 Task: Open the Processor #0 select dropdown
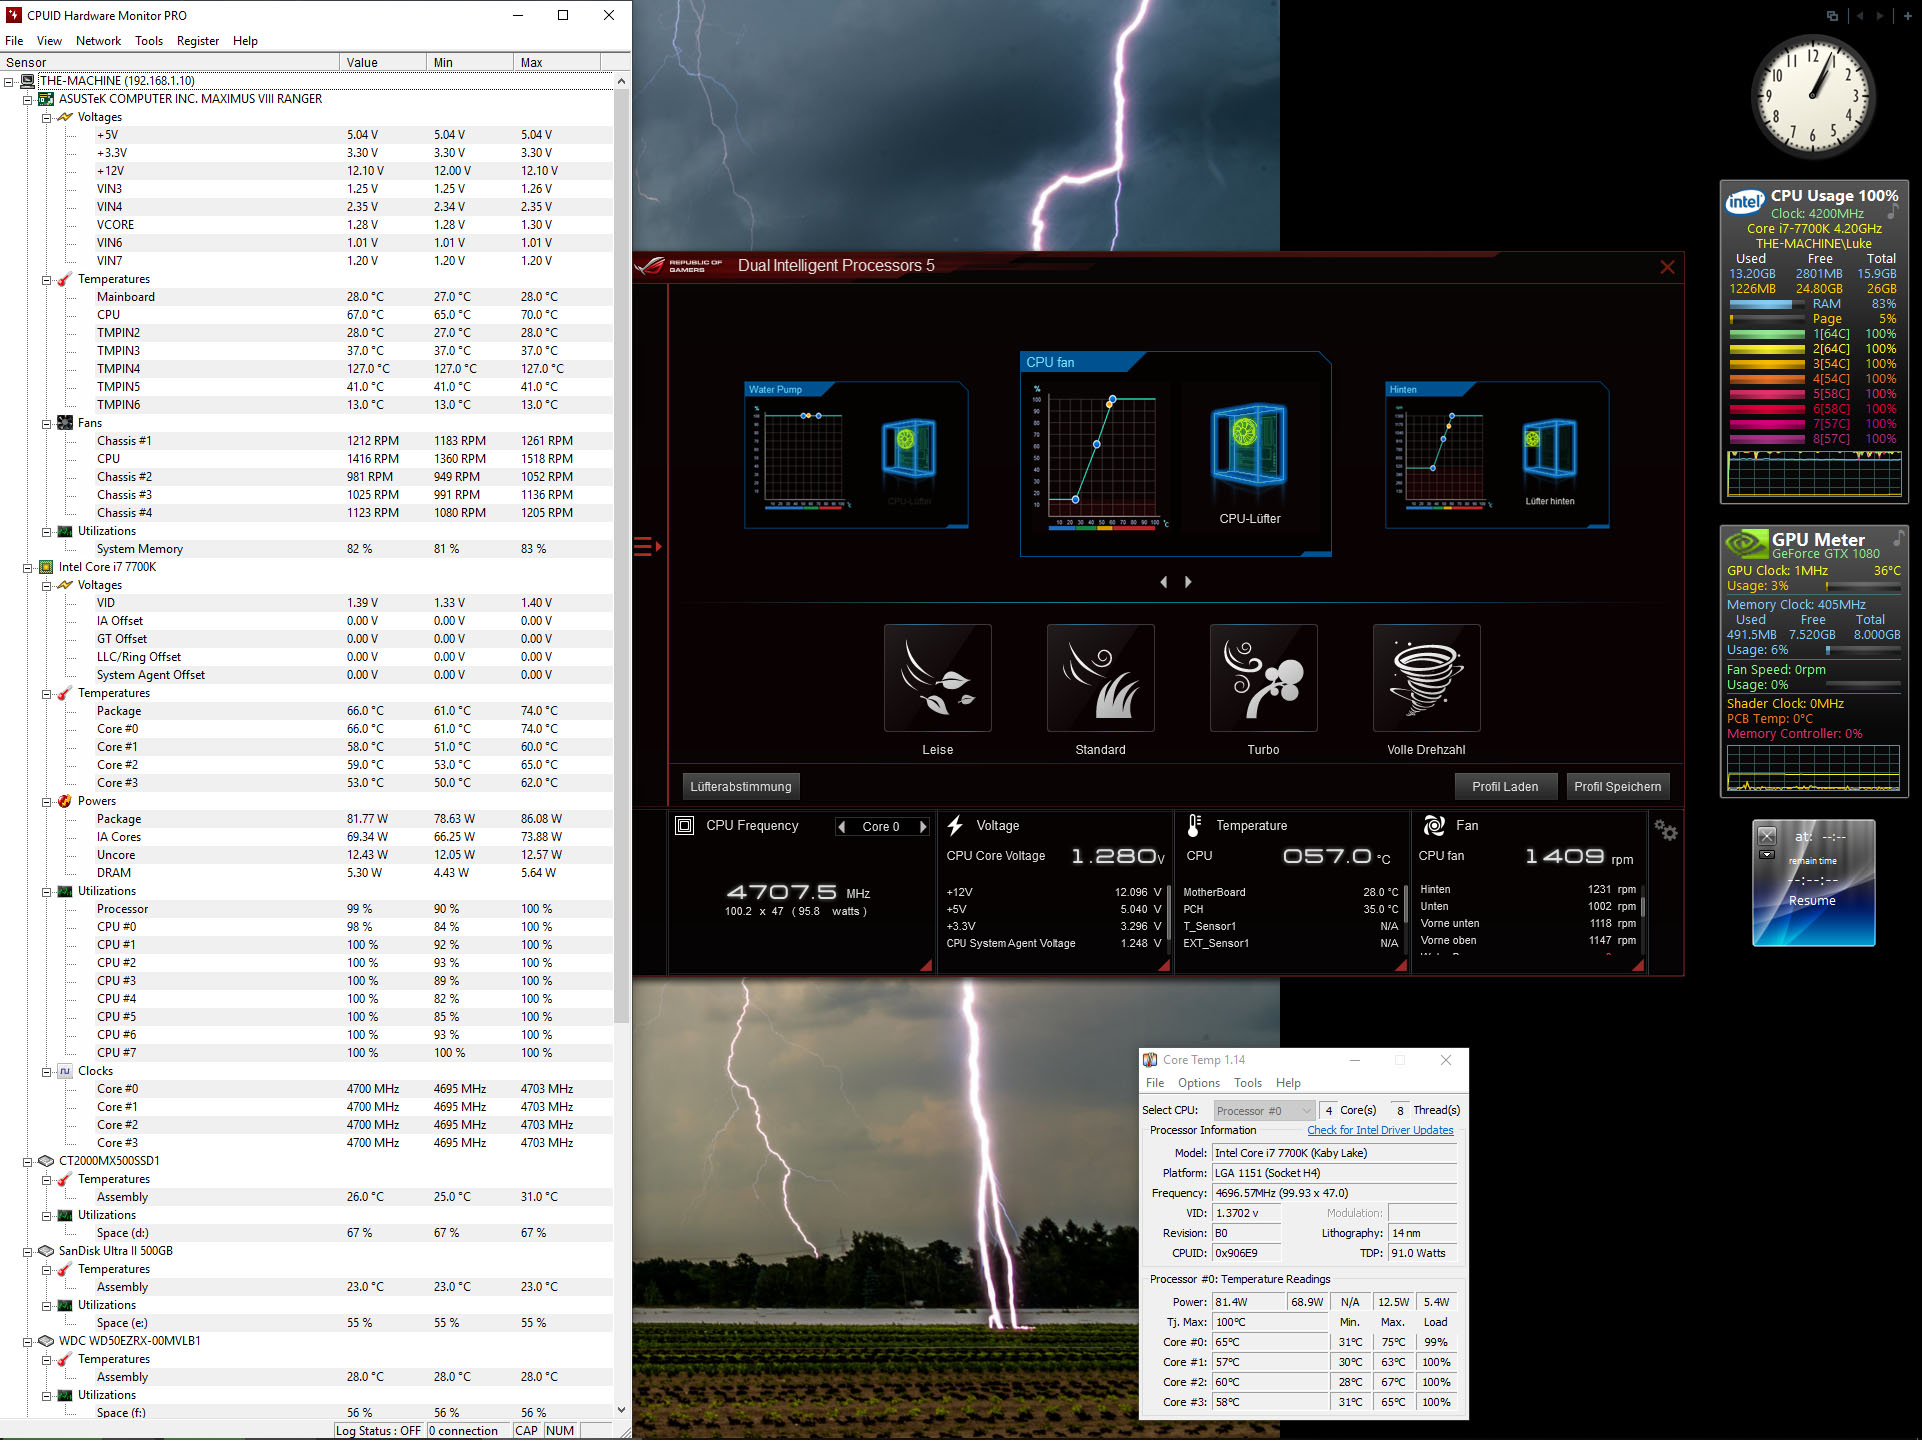tap(1264, 1111)
